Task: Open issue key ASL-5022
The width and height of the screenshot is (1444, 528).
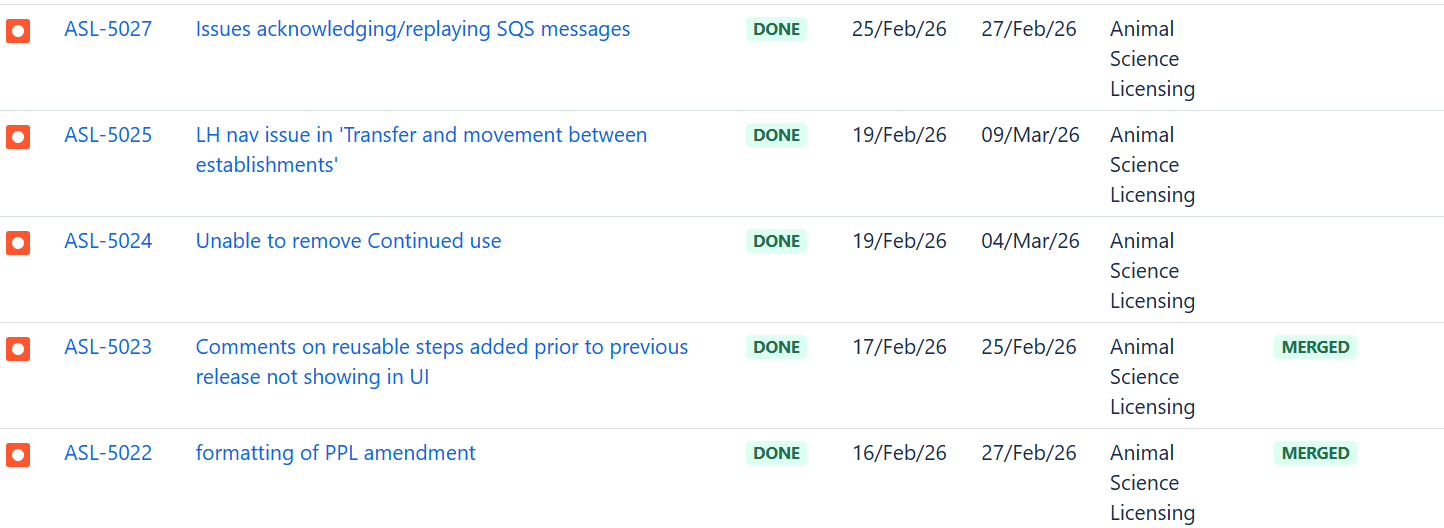Action: click(x=108, y=453)
